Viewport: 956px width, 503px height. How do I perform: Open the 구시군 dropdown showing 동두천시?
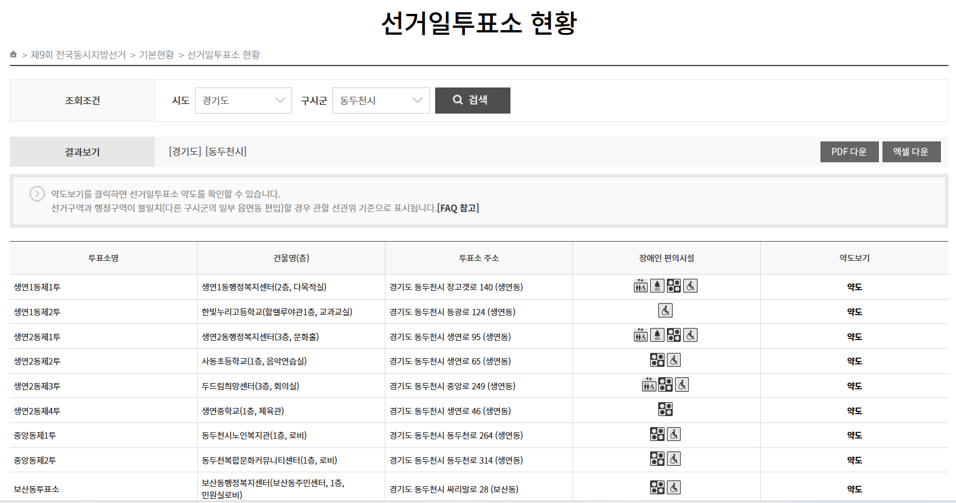click(x=380, y=101)
